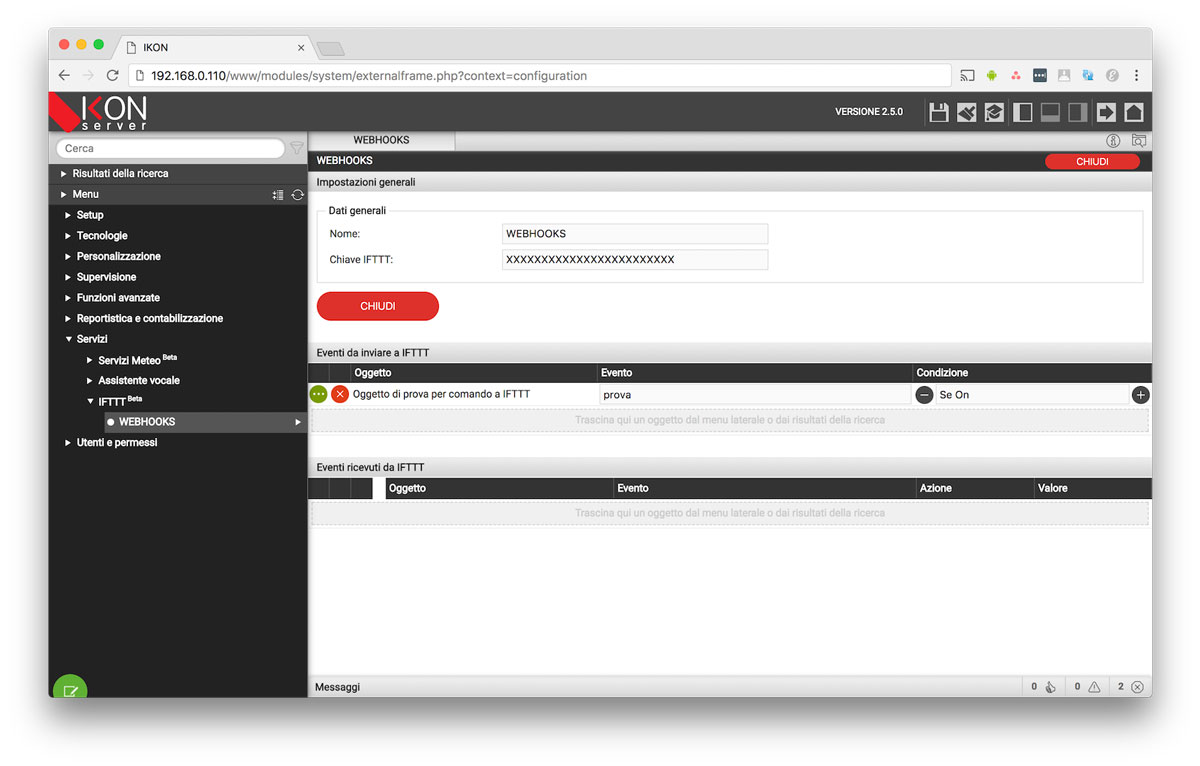Click the top right CHIUDI button
Screen dimensions: 1200x766
coord(1092,161)
